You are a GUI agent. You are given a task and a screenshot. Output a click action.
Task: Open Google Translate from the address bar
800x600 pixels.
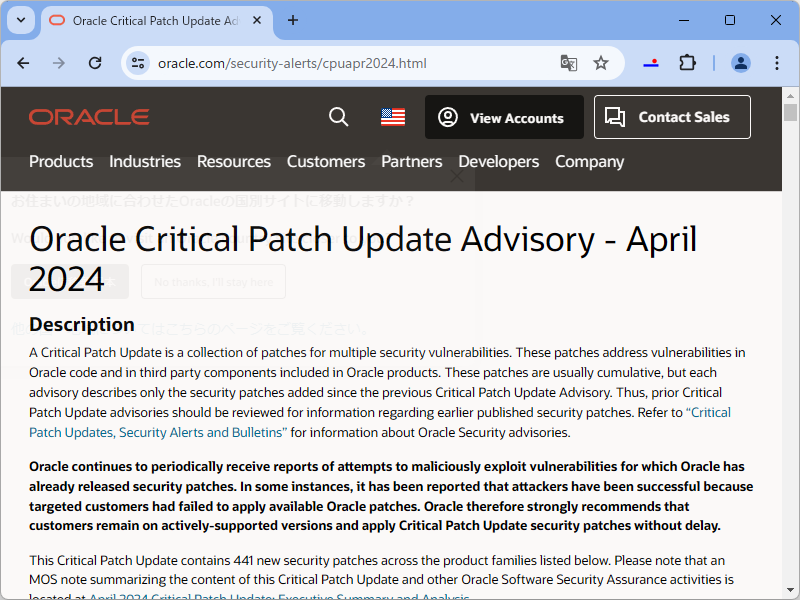pyautogui.click(x=568, y=62)
